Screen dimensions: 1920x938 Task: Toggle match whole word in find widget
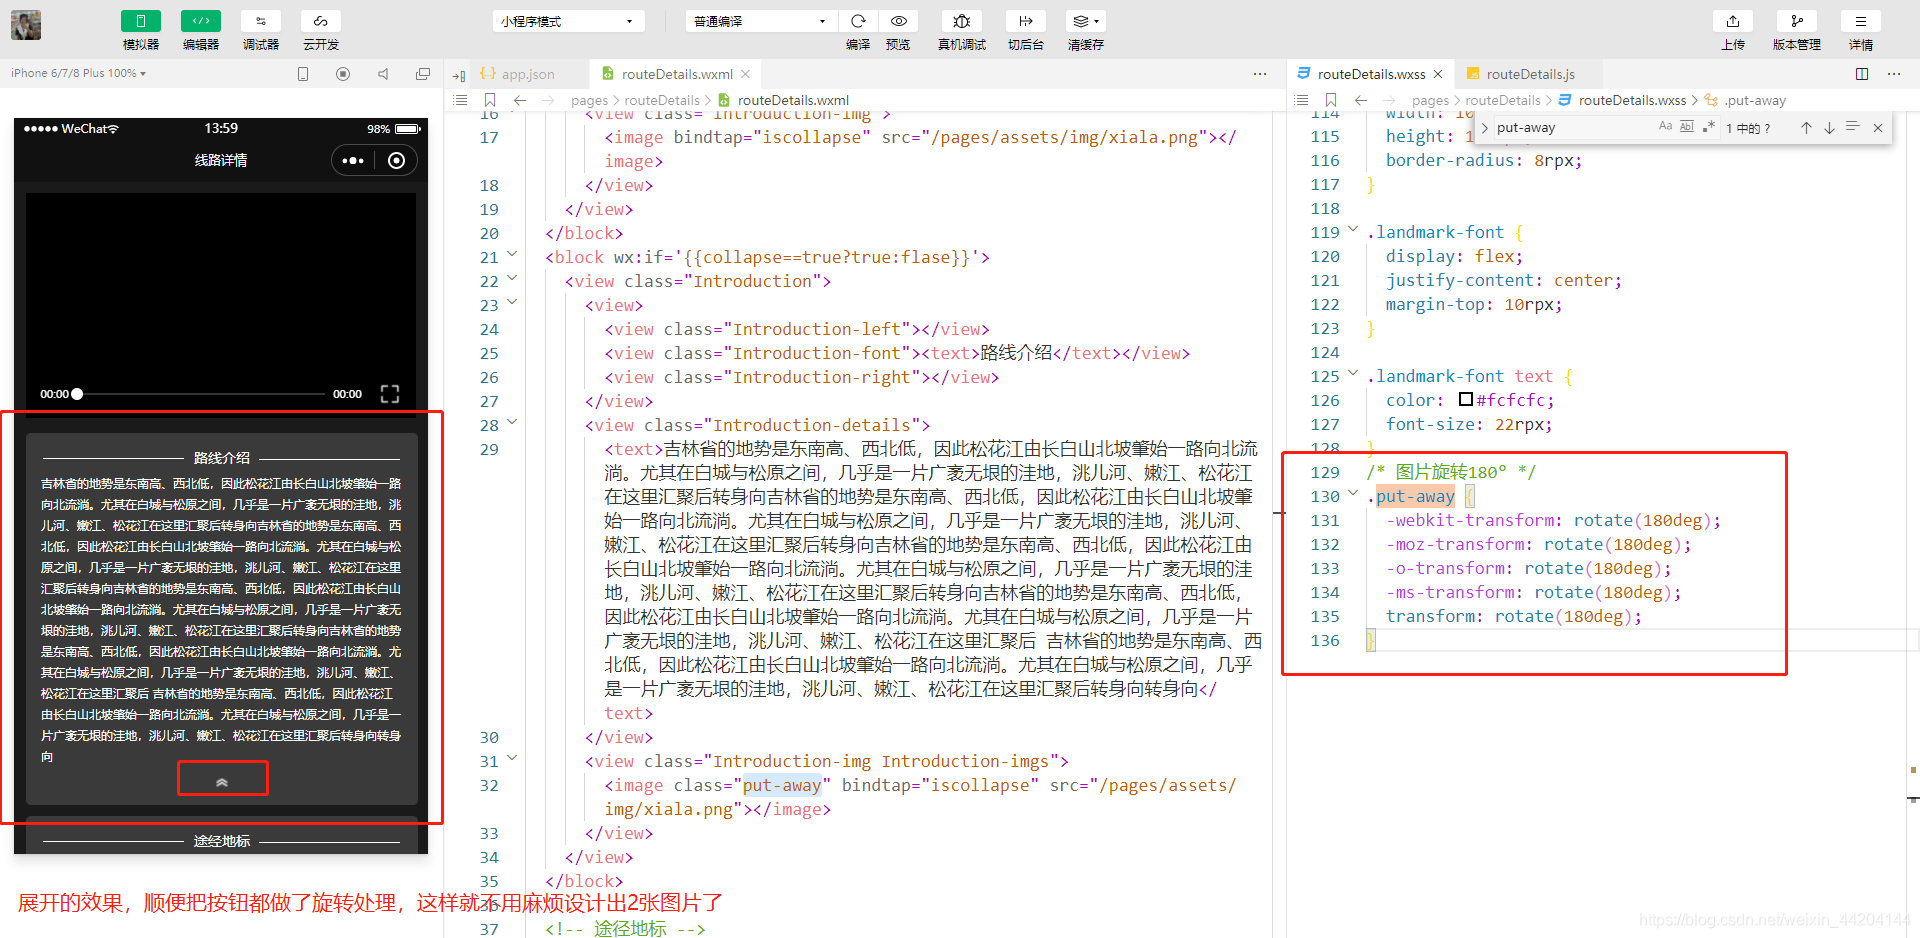pyautogui.click(x=1687, y=127)
